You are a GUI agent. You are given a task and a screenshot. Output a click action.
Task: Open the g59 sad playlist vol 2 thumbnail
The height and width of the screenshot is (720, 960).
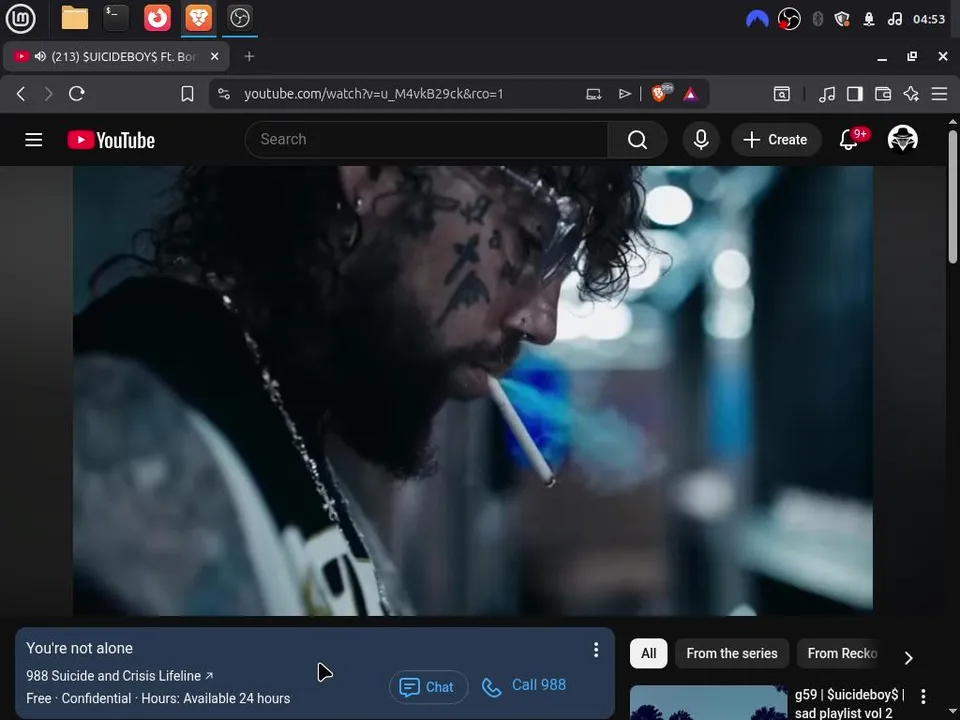click(x=708, y=703)
